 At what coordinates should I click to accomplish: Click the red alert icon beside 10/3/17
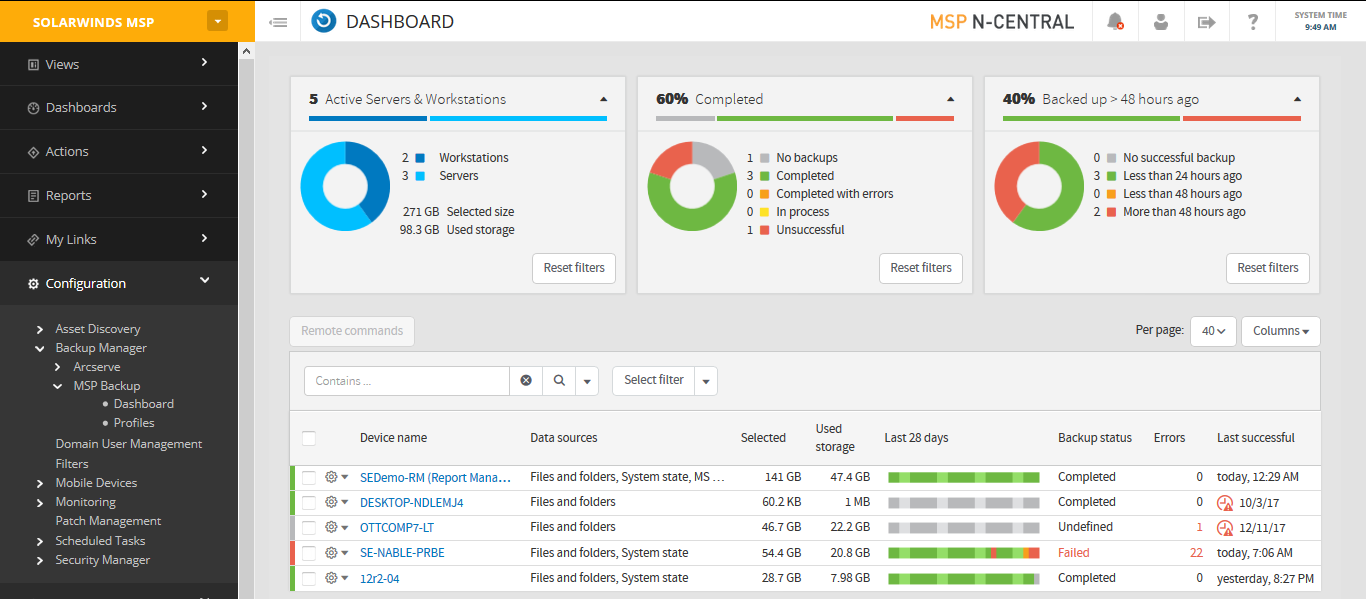click(x=1226, y=502)
